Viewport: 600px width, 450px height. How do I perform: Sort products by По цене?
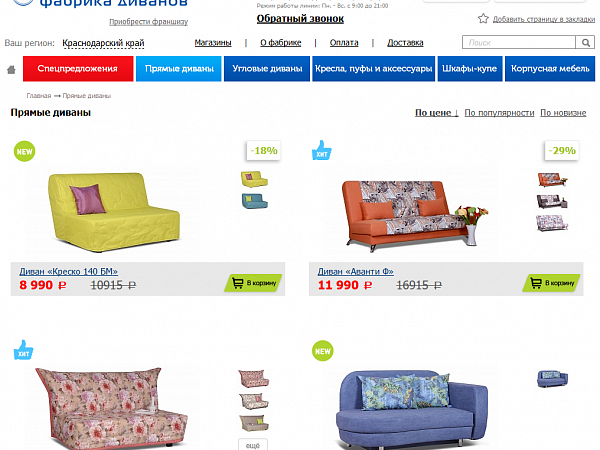[x=437, y=113]
